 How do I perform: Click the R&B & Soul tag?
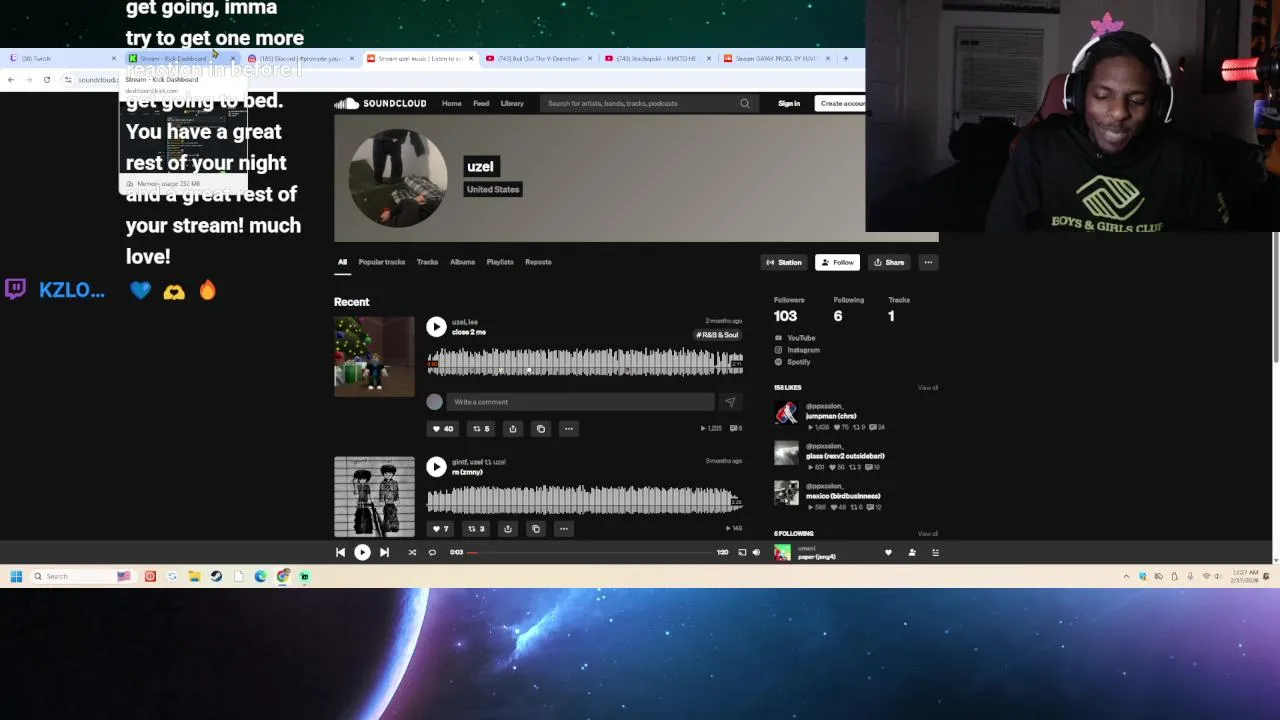coord(718,335)
